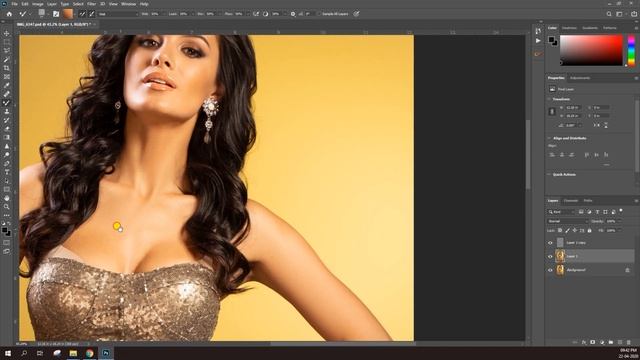Select the Gradient tool
Viewport: 640px width, 360px height.
click(x=7, y=137)
